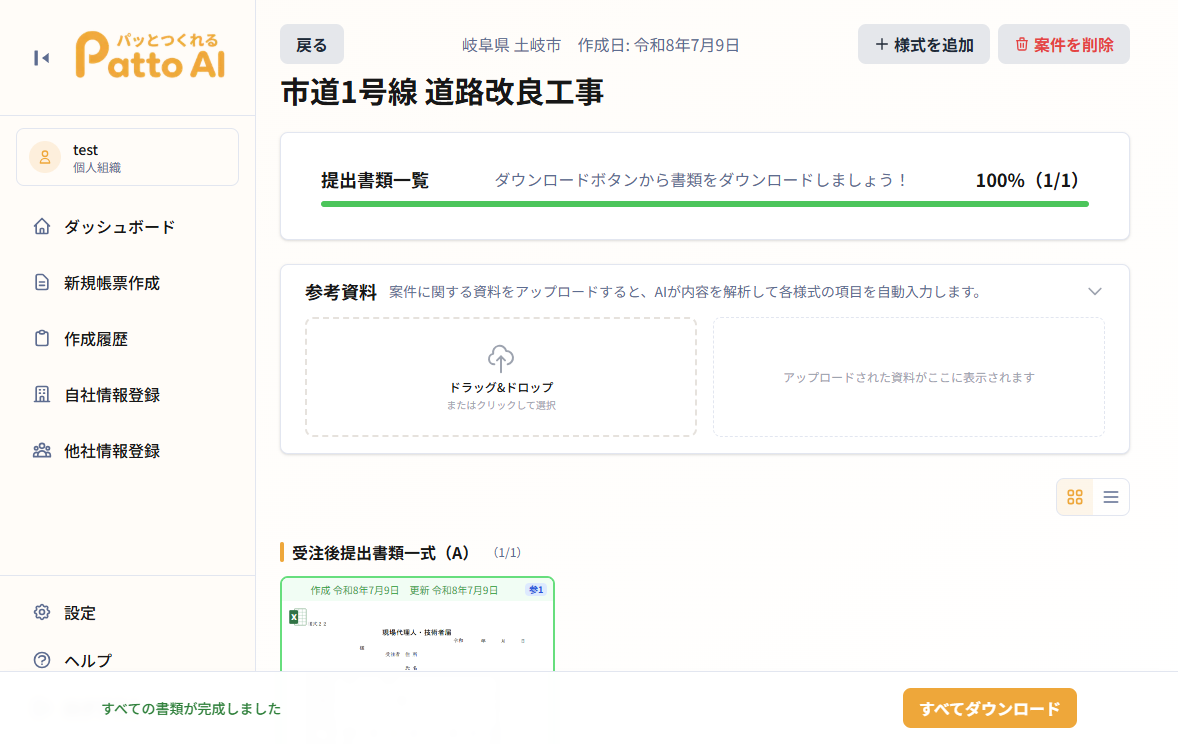The image size is (1178, 744).
Task: Click the 参1 badge on the card
Action: pos(536,590)
